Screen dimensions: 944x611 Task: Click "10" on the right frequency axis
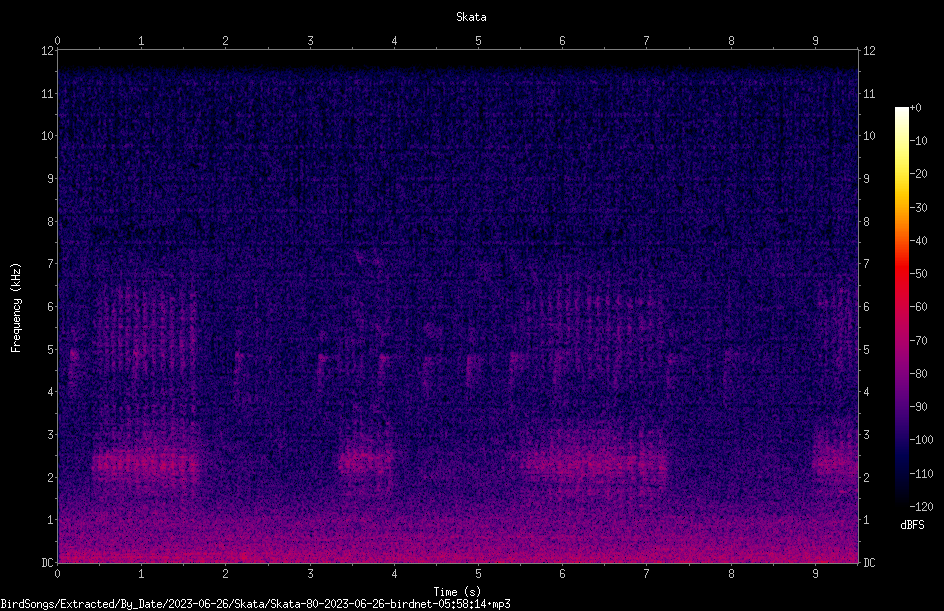pyautogui.click(x=869, y=136)
